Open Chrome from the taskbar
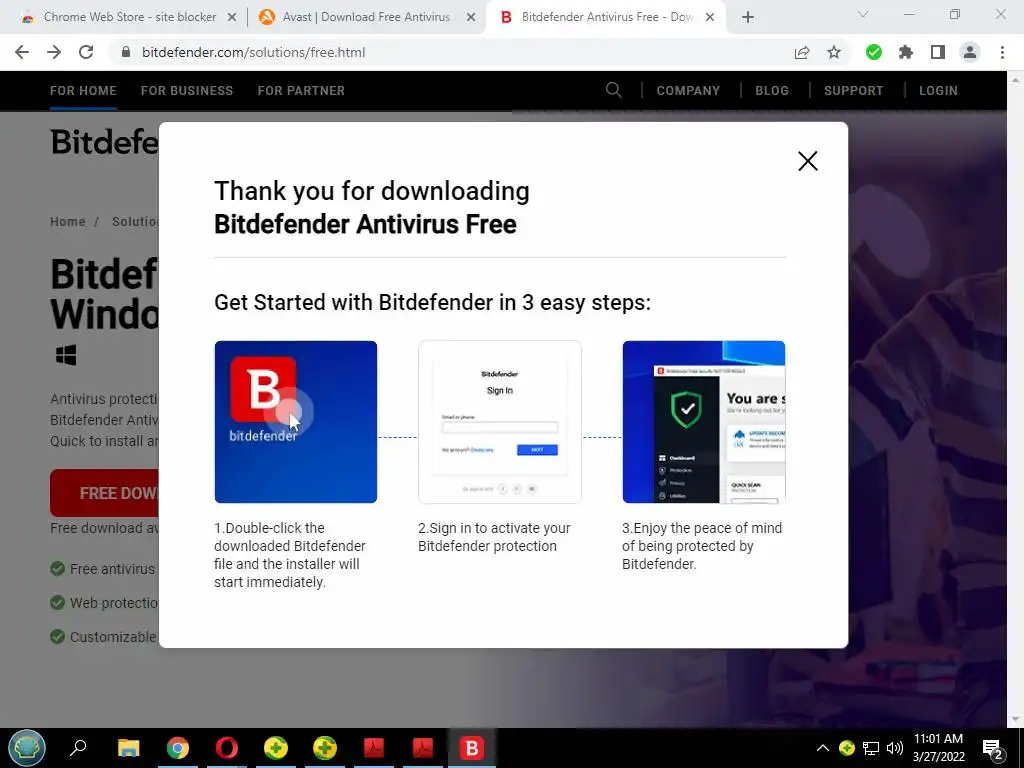The image size is (1024, 768). coord(178,748)
